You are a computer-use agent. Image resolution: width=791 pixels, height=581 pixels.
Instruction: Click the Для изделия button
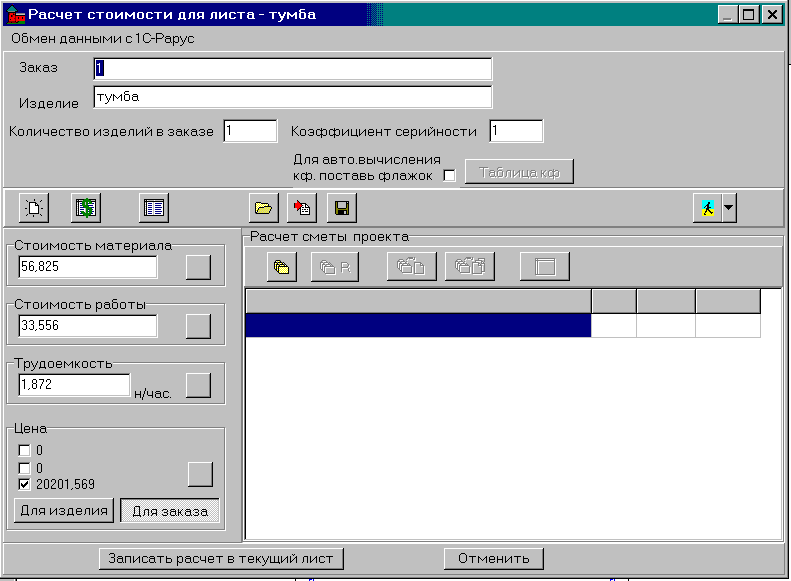coord(64,510)
